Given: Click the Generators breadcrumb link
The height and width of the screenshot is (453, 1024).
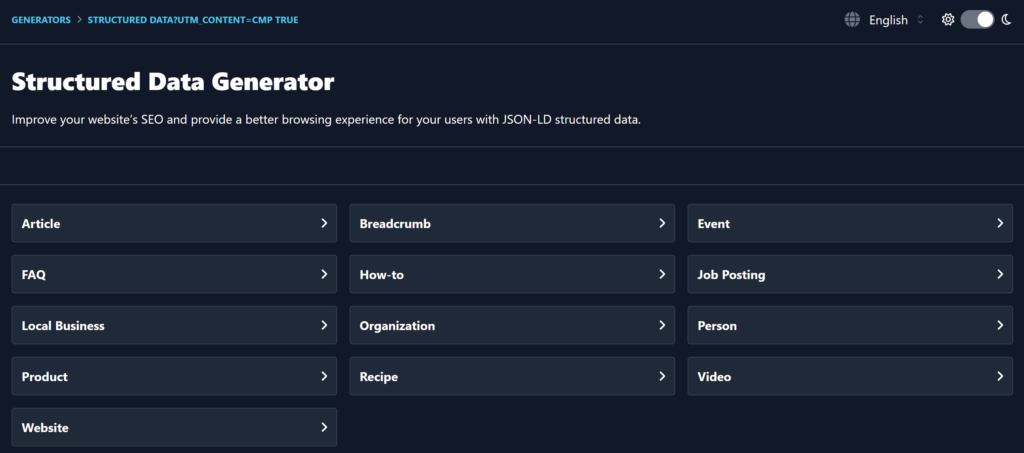Looking at the screenshot, I should (x=41, y=20).
